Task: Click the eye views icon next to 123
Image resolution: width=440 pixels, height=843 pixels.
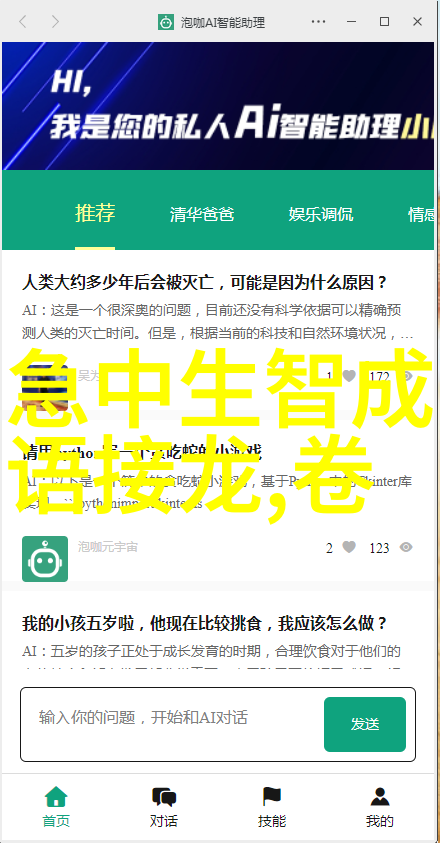Action: [x=406, y=547]
